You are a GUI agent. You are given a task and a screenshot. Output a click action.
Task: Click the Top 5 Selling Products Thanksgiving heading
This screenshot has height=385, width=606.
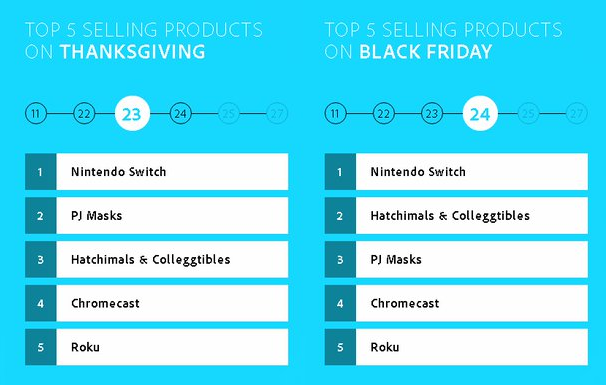[144, 41]
